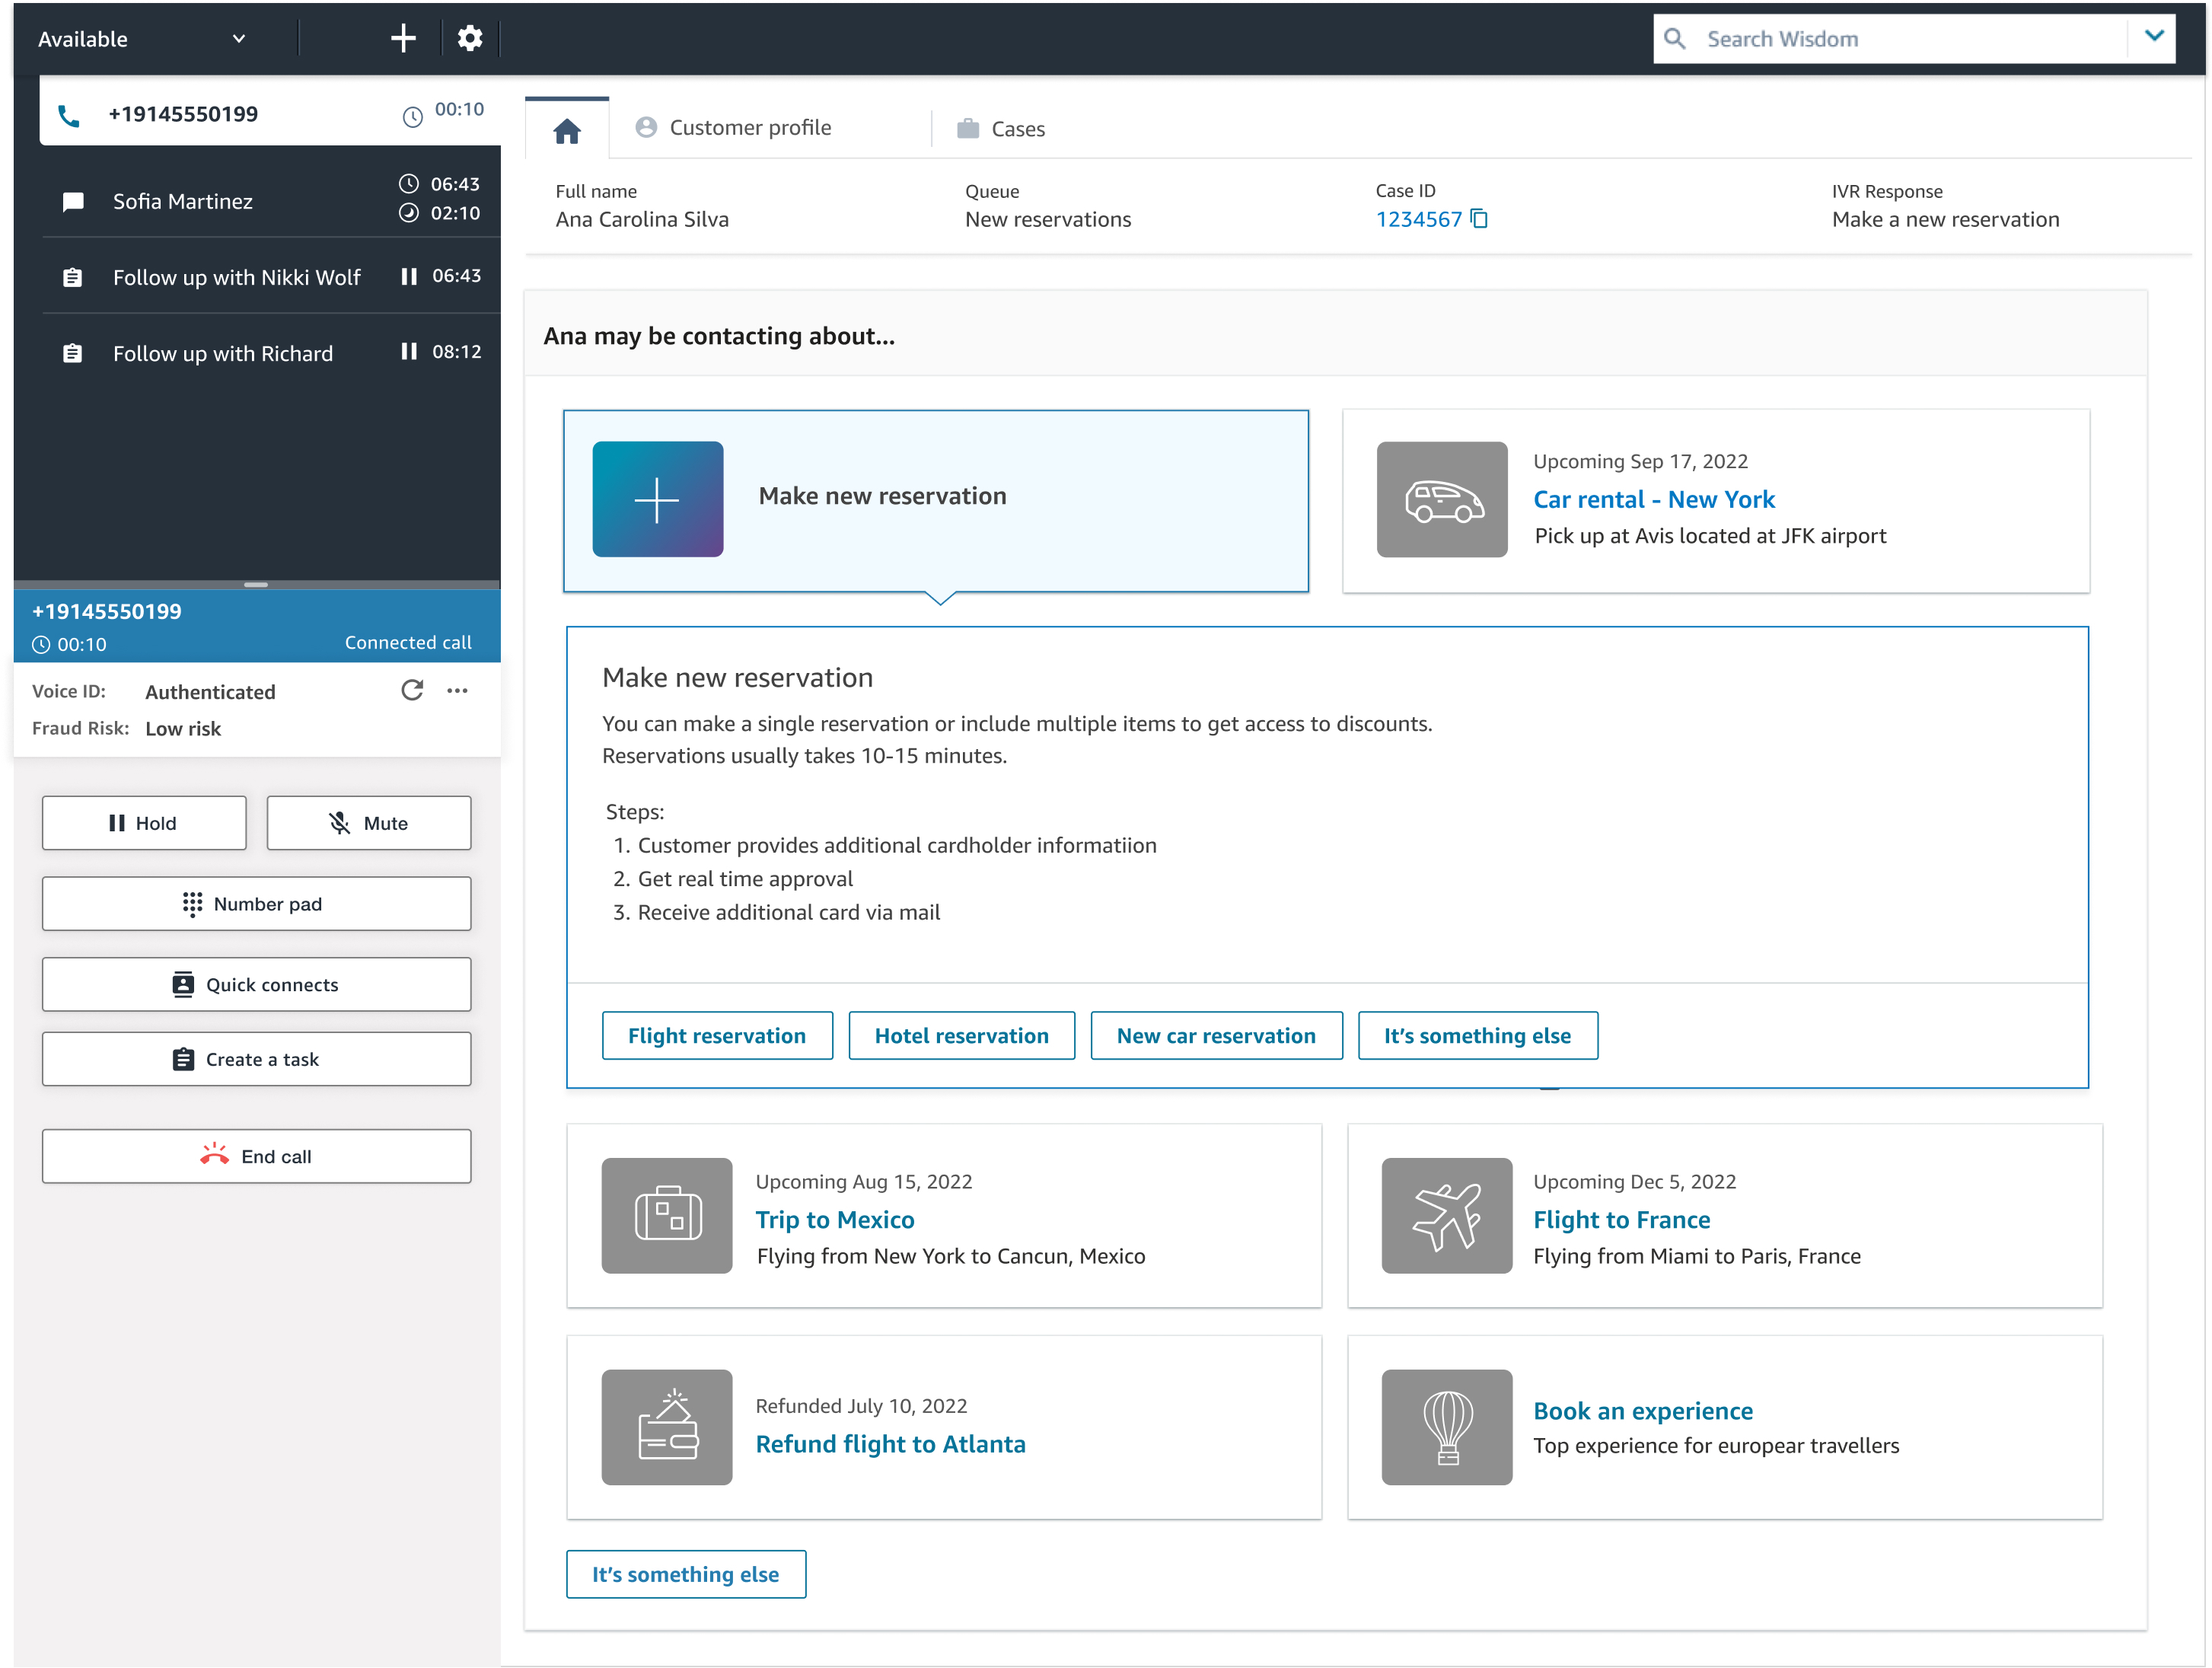2212x1668 pixels.
Task: Select the Mute call button
Action: 369,821
